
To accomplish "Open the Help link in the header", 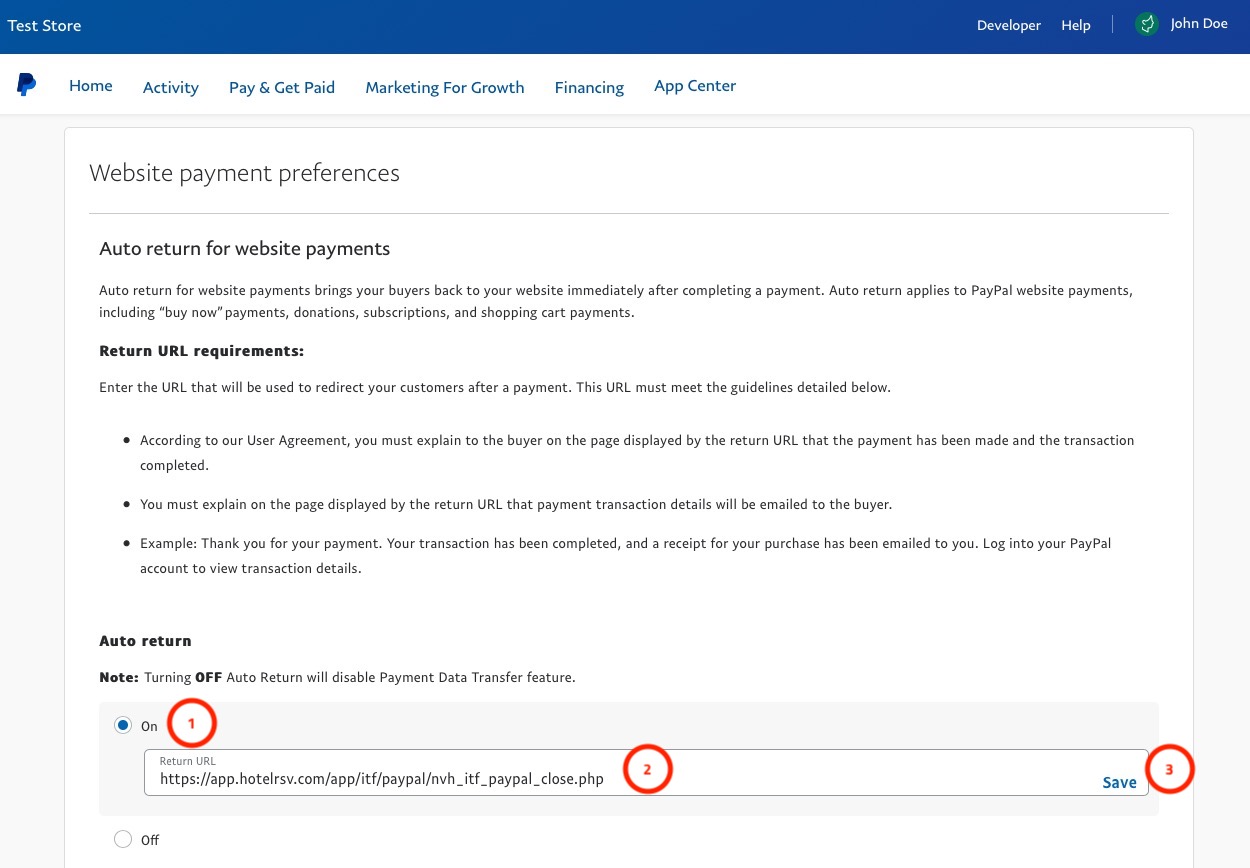I will coord(1076,25).
